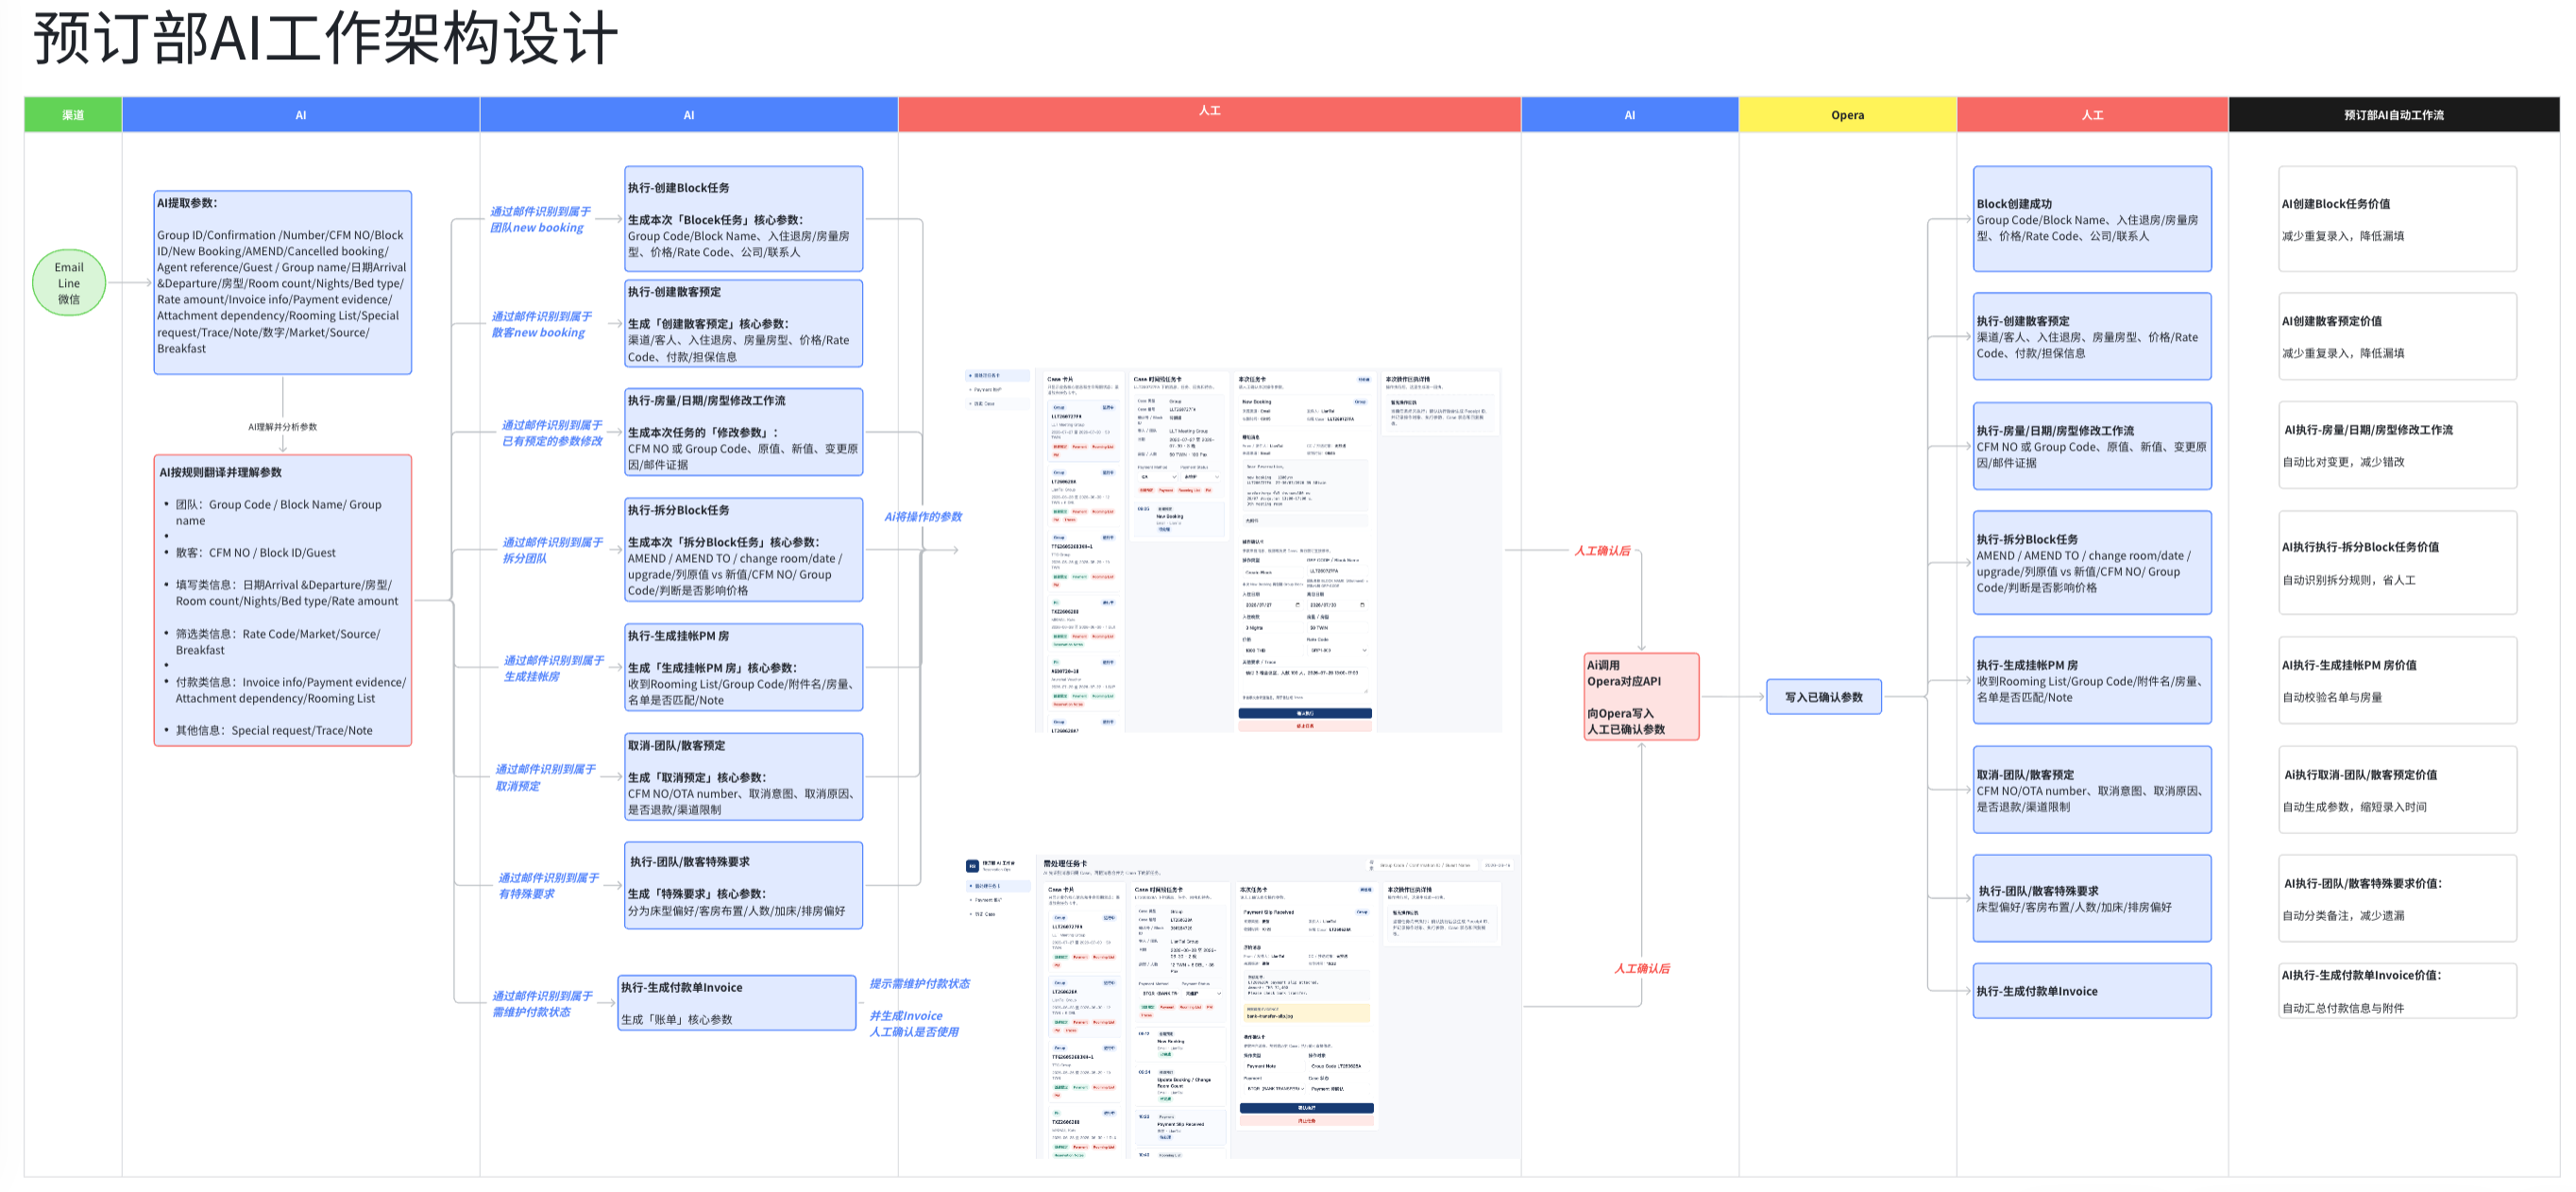2576x1192 pixels.
Task: Click the AI header above 执行-创建Block任务 box
Action: coord(689,115)
